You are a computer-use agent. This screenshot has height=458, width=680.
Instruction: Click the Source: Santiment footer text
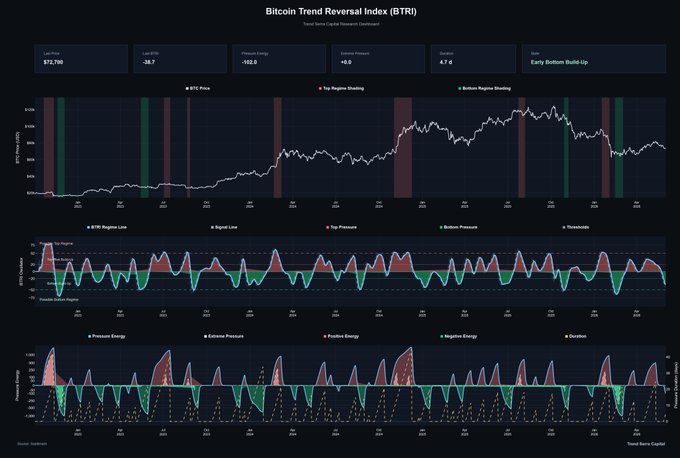32,444
